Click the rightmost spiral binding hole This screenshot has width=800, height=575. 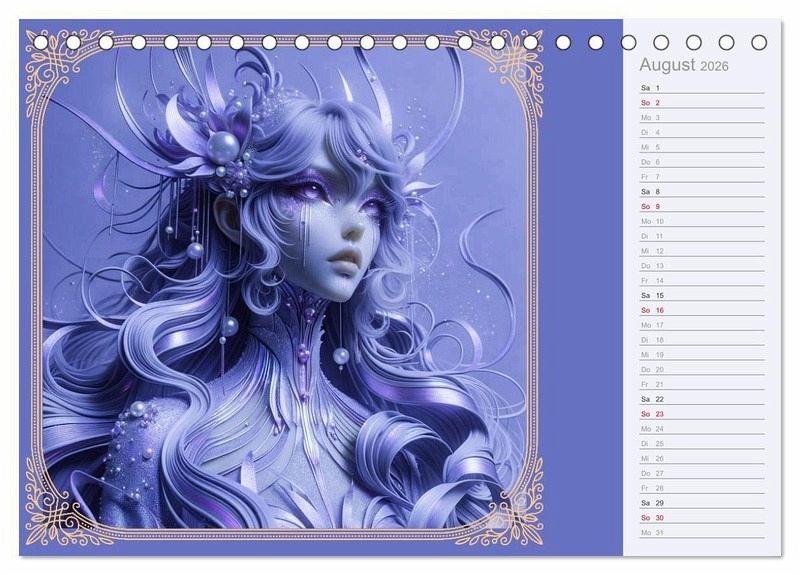tap(759, 43)
